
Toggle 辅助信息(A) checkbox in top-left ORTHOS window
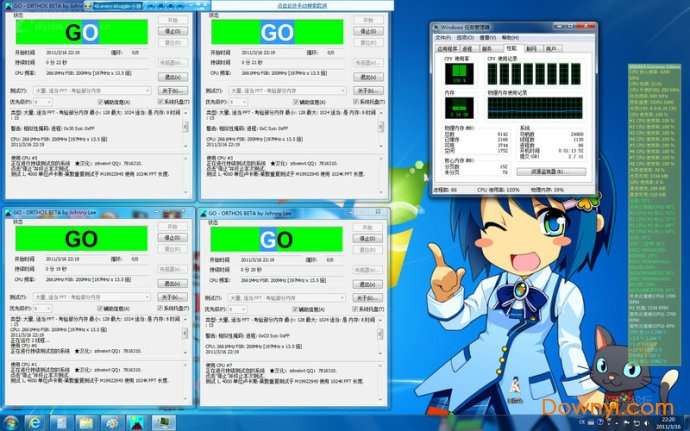pyautogui.click(x=100, y=102)
